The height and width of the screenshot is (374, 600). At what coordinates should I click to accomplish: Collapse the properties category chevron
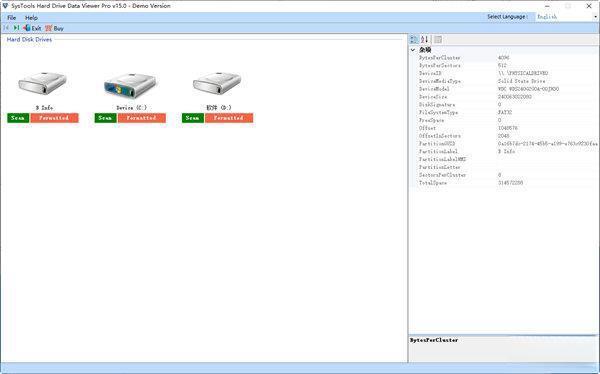tap(413, 50)
